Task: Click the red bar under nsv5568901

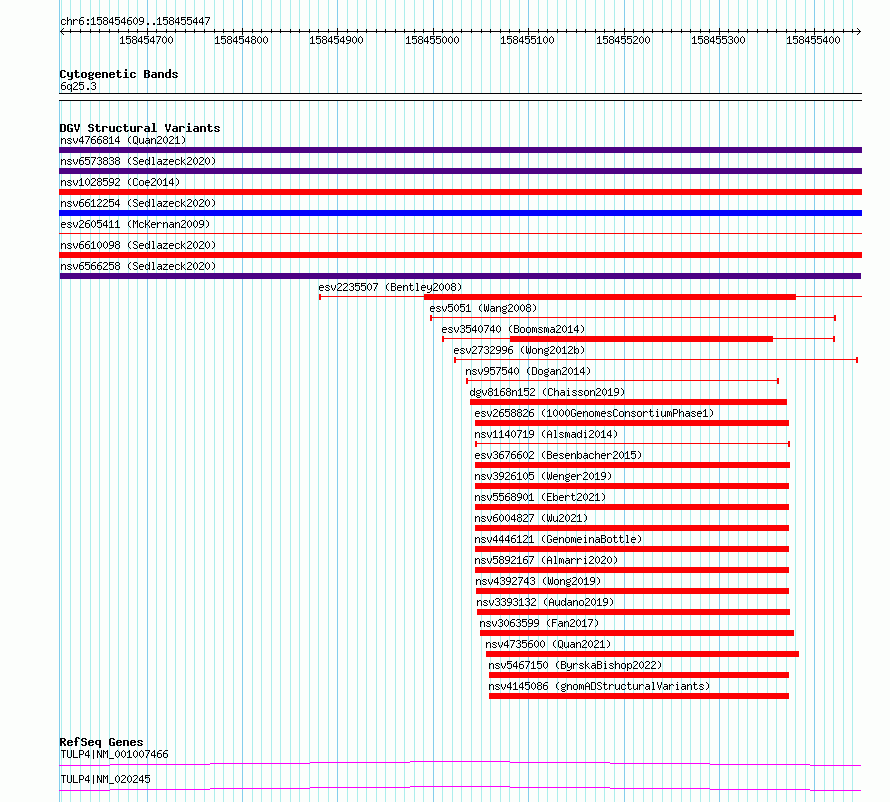Action: (632, 507)
